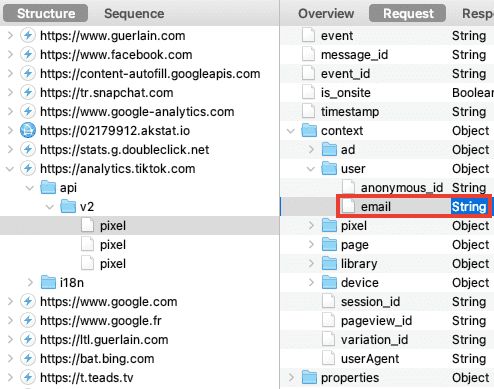The width and height of the screenshot is (494, 389).
Task: Select the event_id field row
Action: tap(387, 73)
